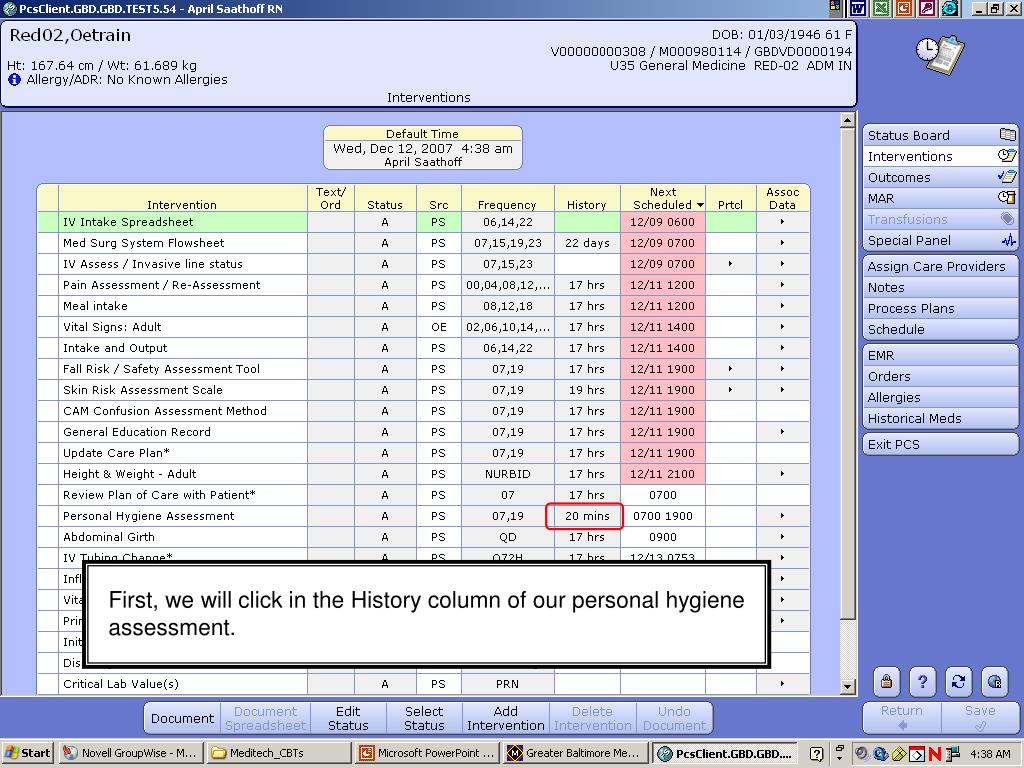Click the Document button
This screenshot has width=1024, height=768.
(x=182, y=718)
